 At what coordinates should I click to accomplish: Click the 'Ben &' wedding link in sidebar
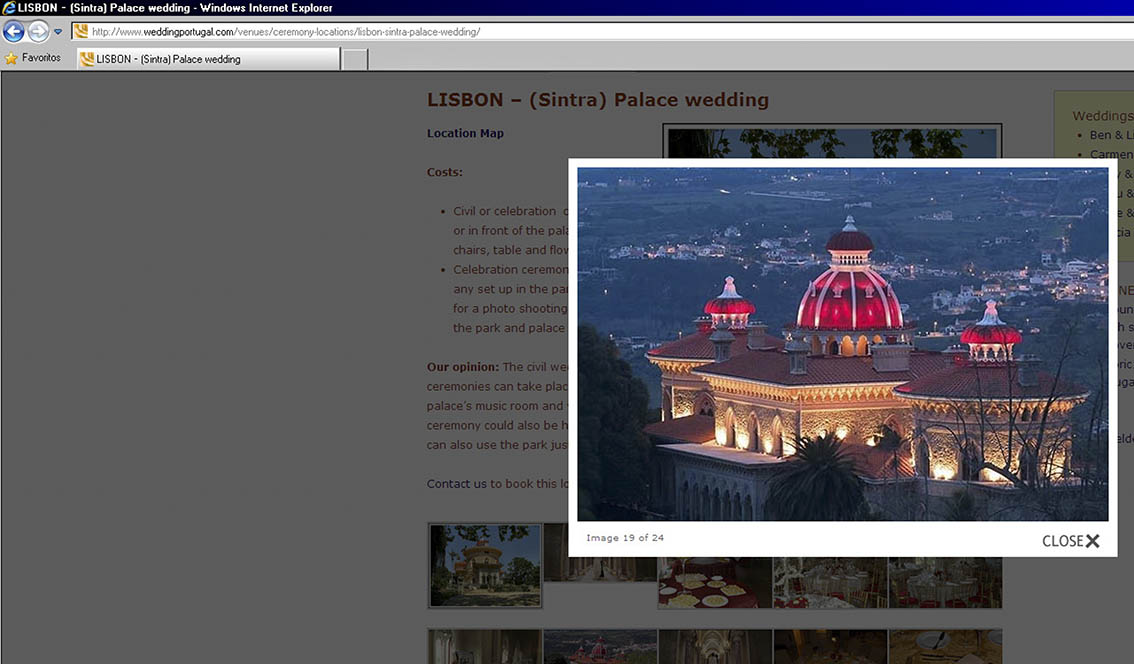click(x=1112, y=135)
